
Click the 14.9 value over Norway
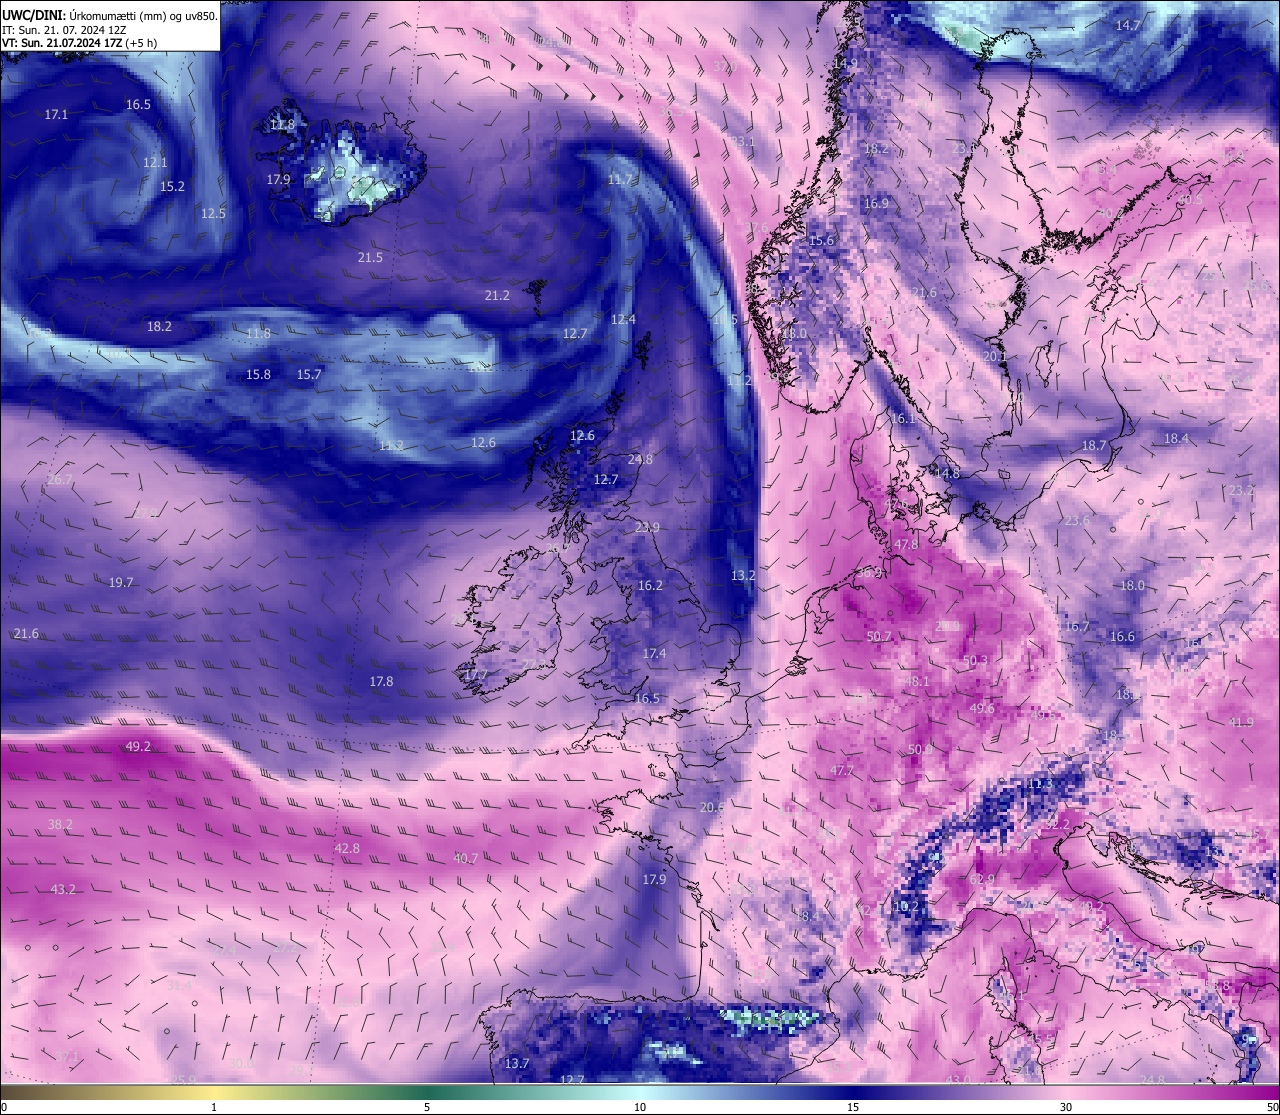pos(845,63)
